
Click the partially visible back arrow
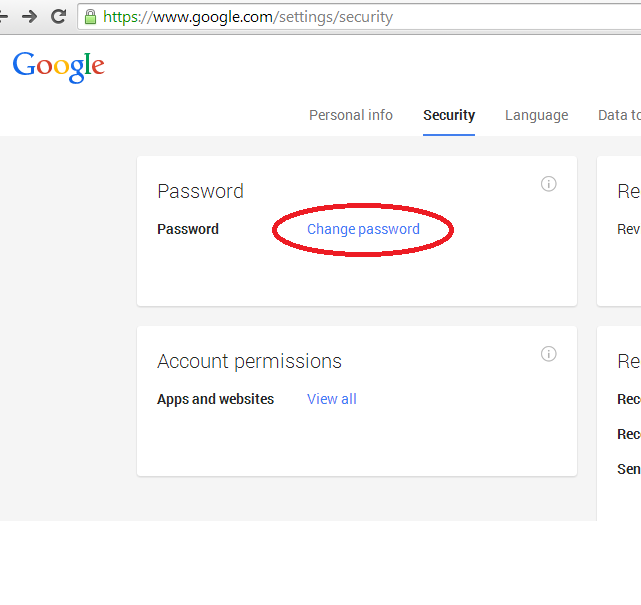[x=4, y=16]
